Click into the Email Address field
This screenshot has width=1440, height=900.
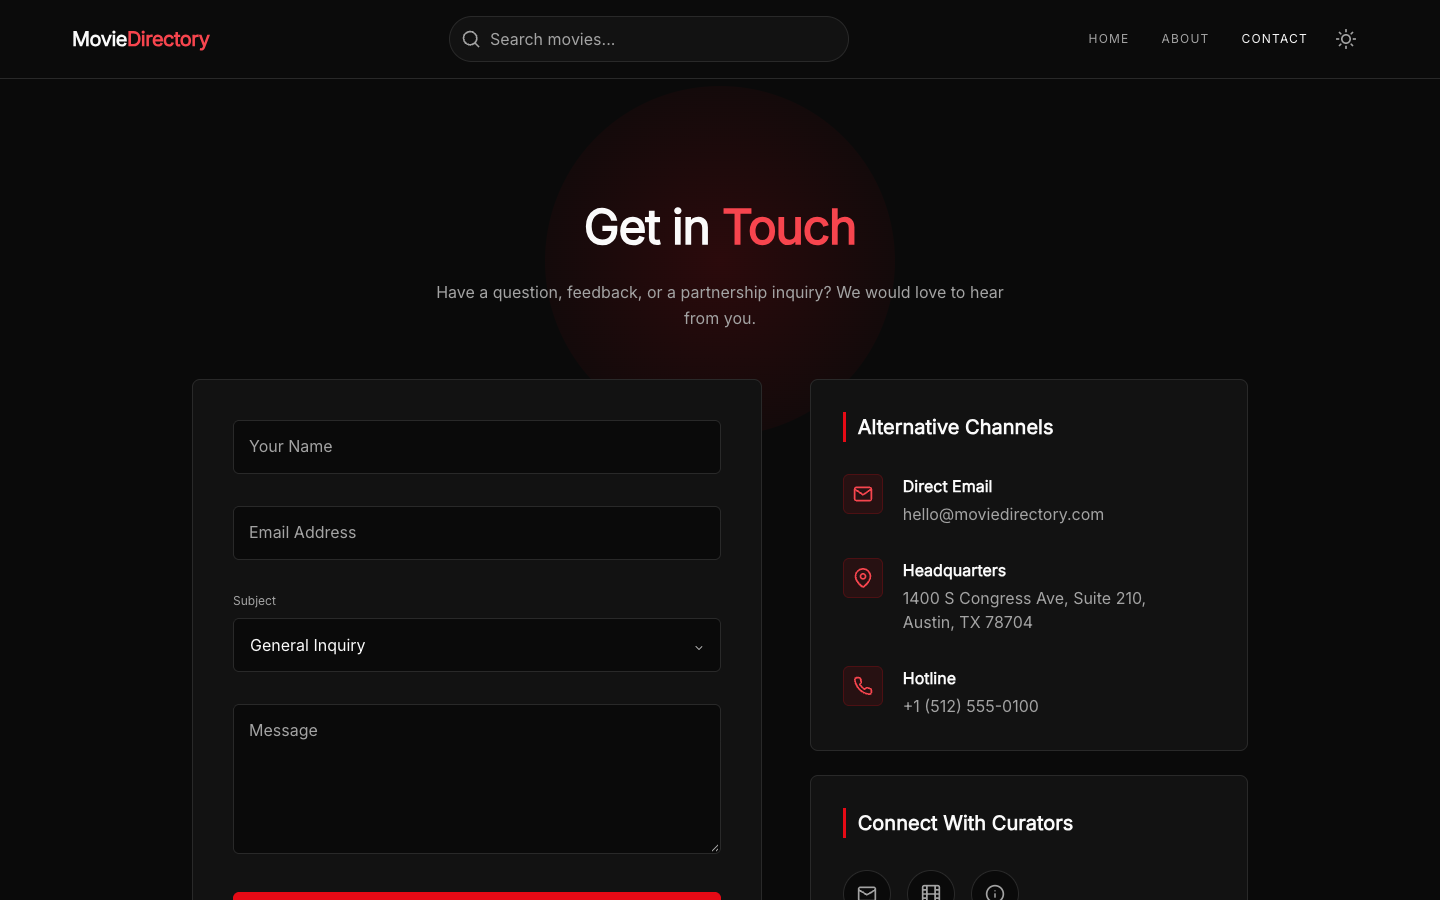tap(477, 533)
